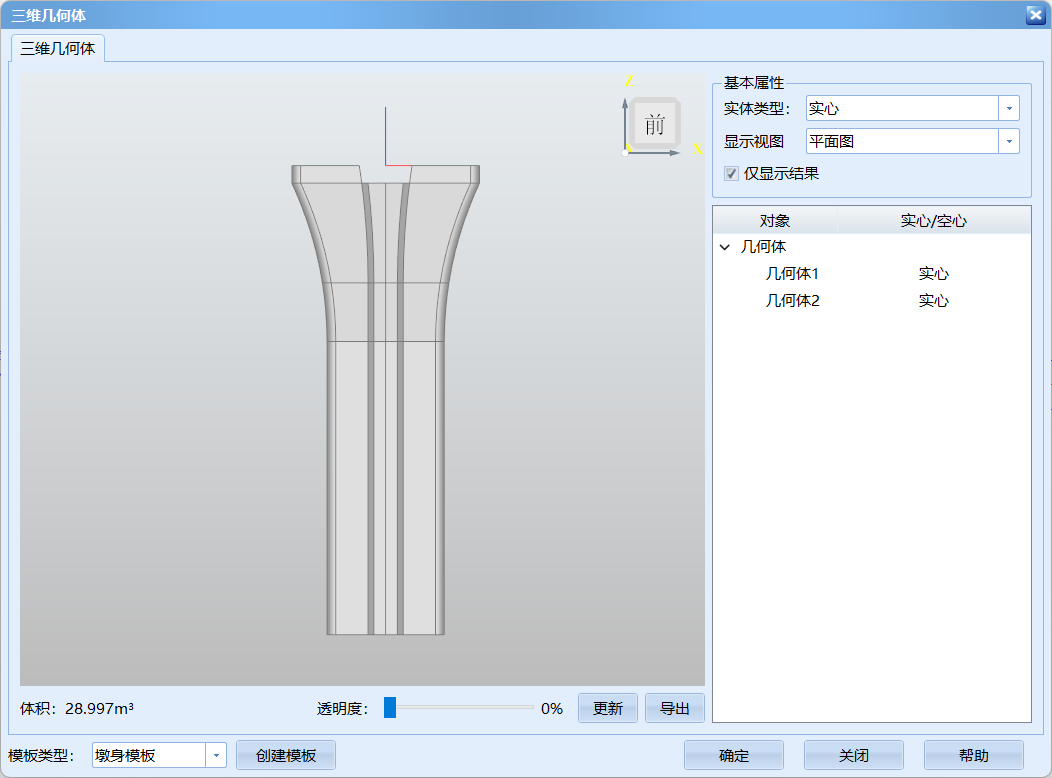Click the 创建模板 button

click(x=285, y=755)
